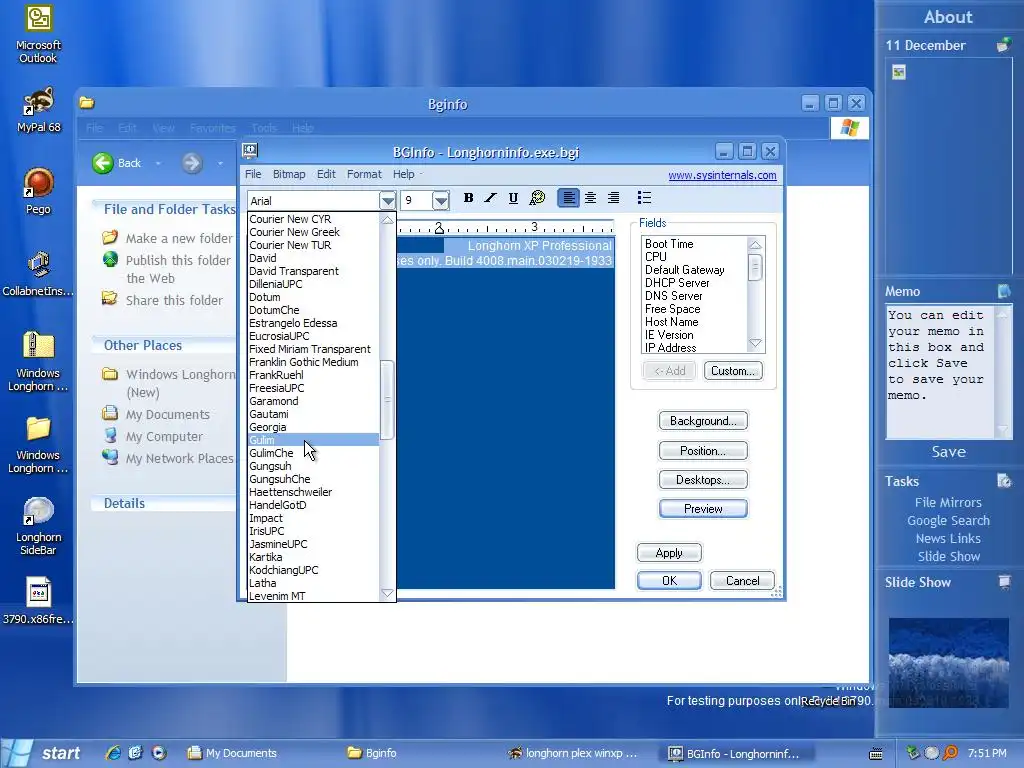Open the Longhorn SideBar desktop shortcut
Screen dimensions: 1024x768
point(38,526)
